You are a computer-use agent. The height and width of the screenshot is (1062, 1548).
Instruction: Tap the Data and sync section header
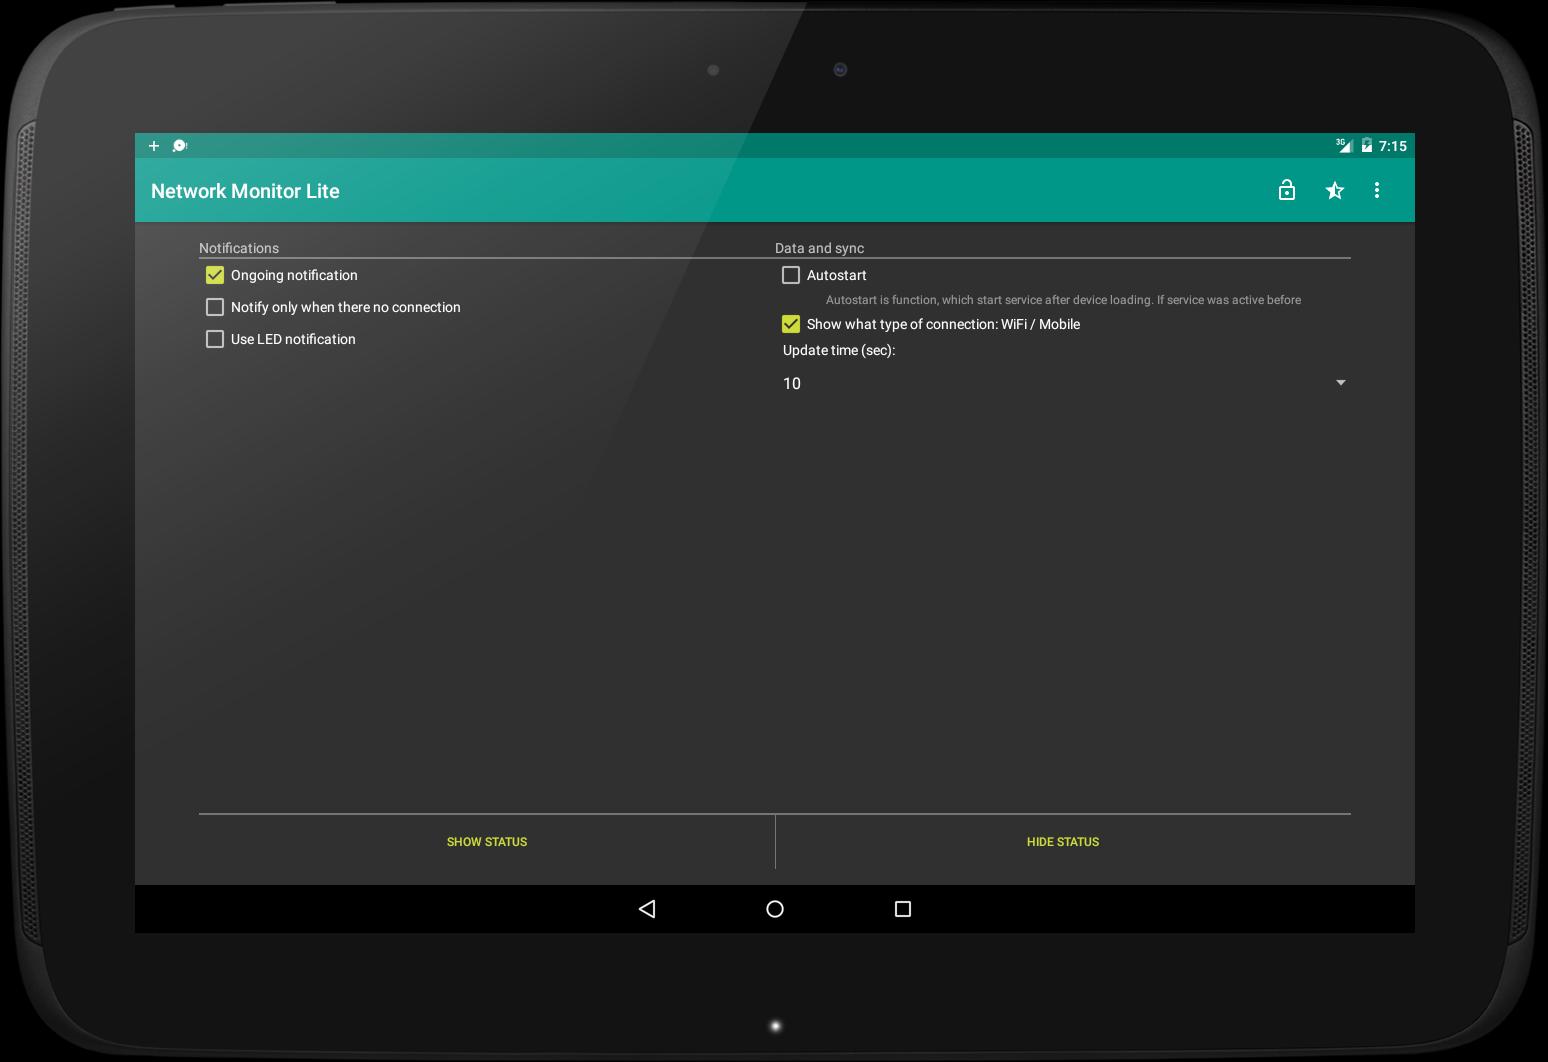tap(819, 248)
